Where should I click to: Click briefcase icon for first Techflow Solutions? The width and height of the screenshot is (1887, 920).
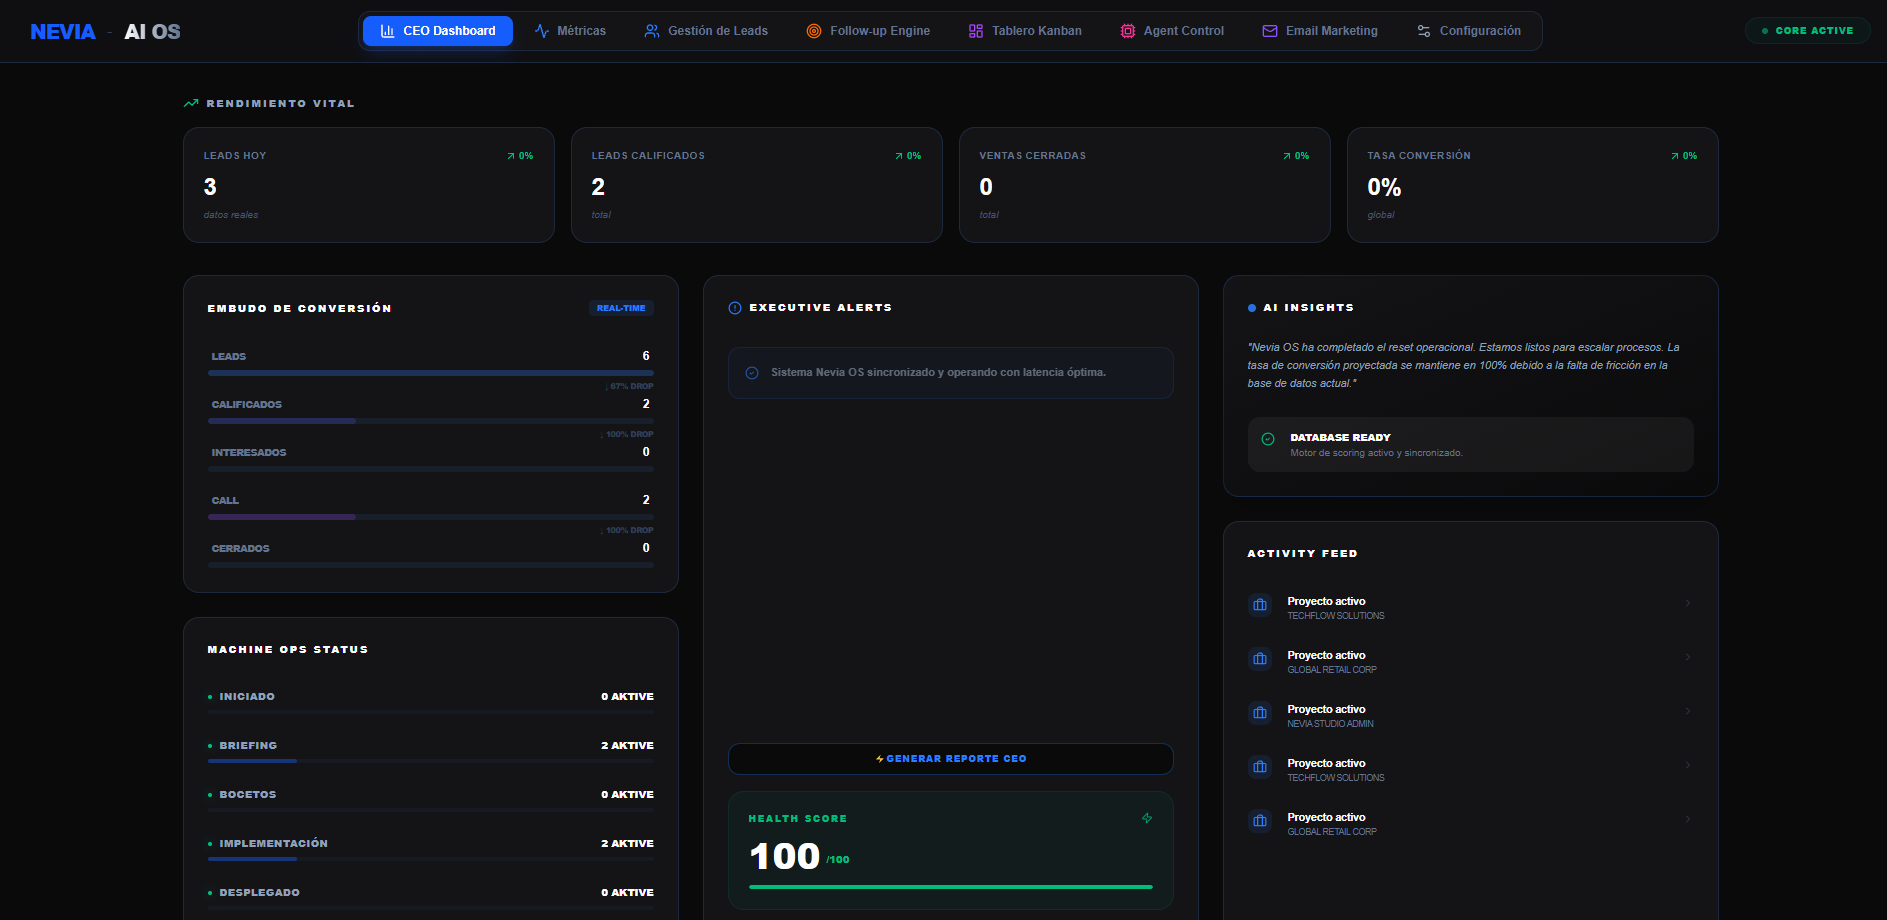click(1260, 605)
